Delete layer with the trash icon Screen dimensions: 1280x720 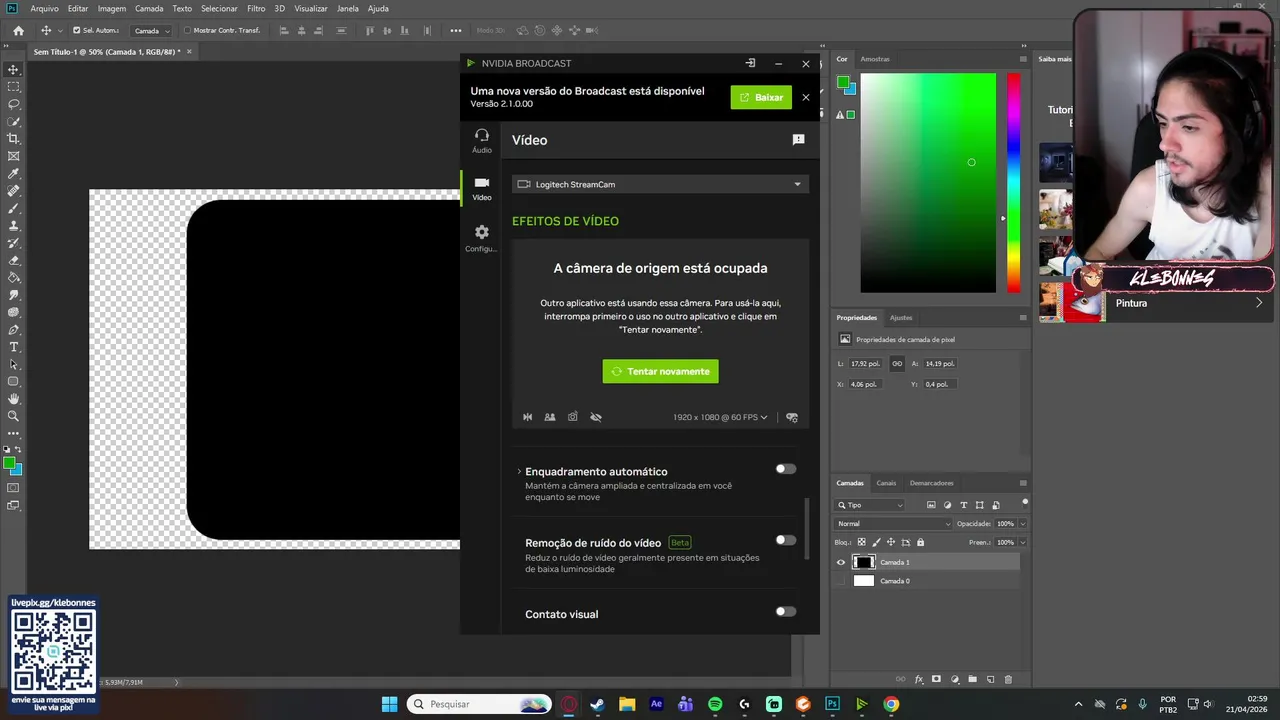1008,679
